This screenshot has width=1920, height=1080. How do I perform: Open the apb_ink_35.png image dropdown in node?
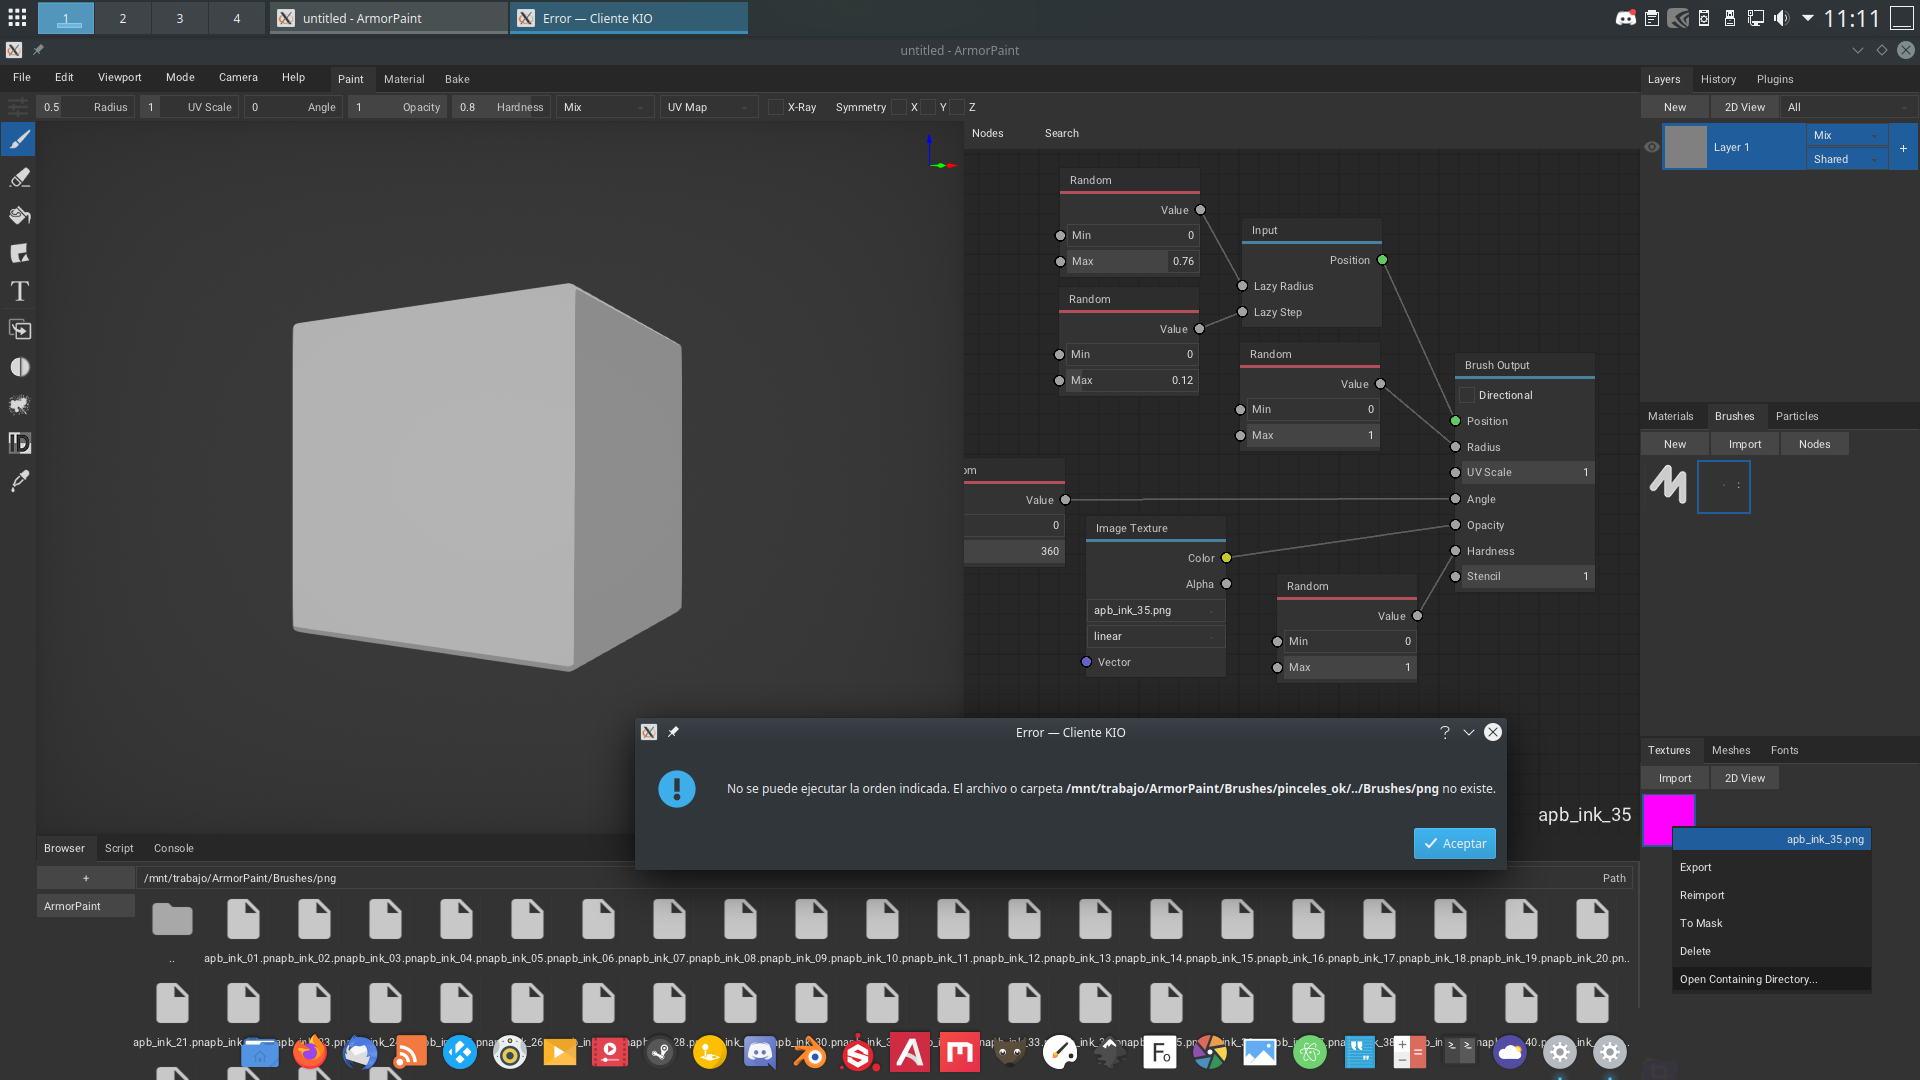pos(1155,610)
